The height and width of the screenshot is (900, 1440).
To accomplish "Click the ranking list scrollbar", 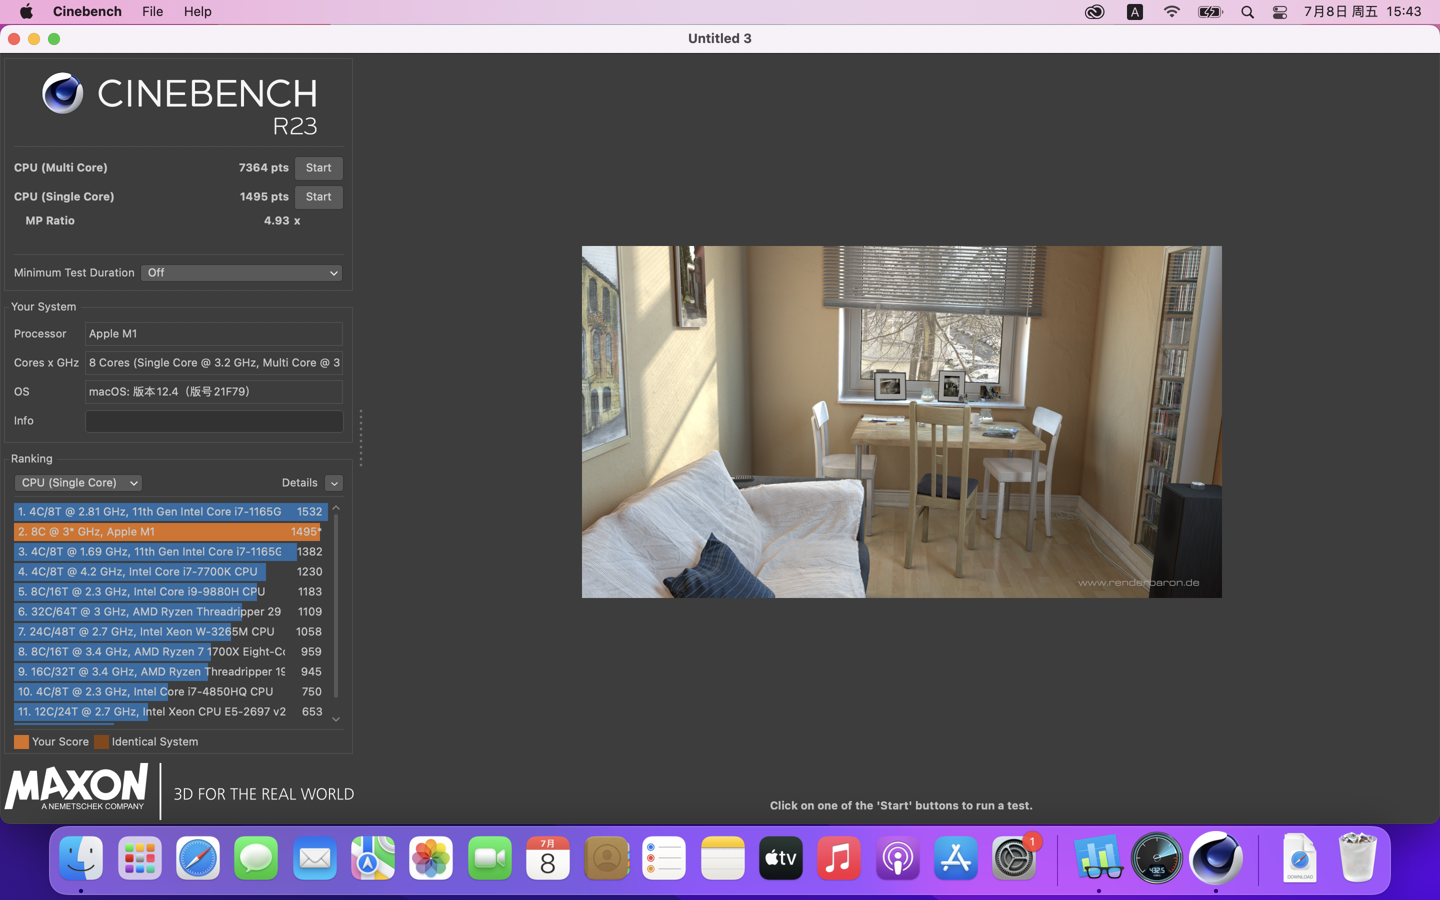I will point(336,606).
